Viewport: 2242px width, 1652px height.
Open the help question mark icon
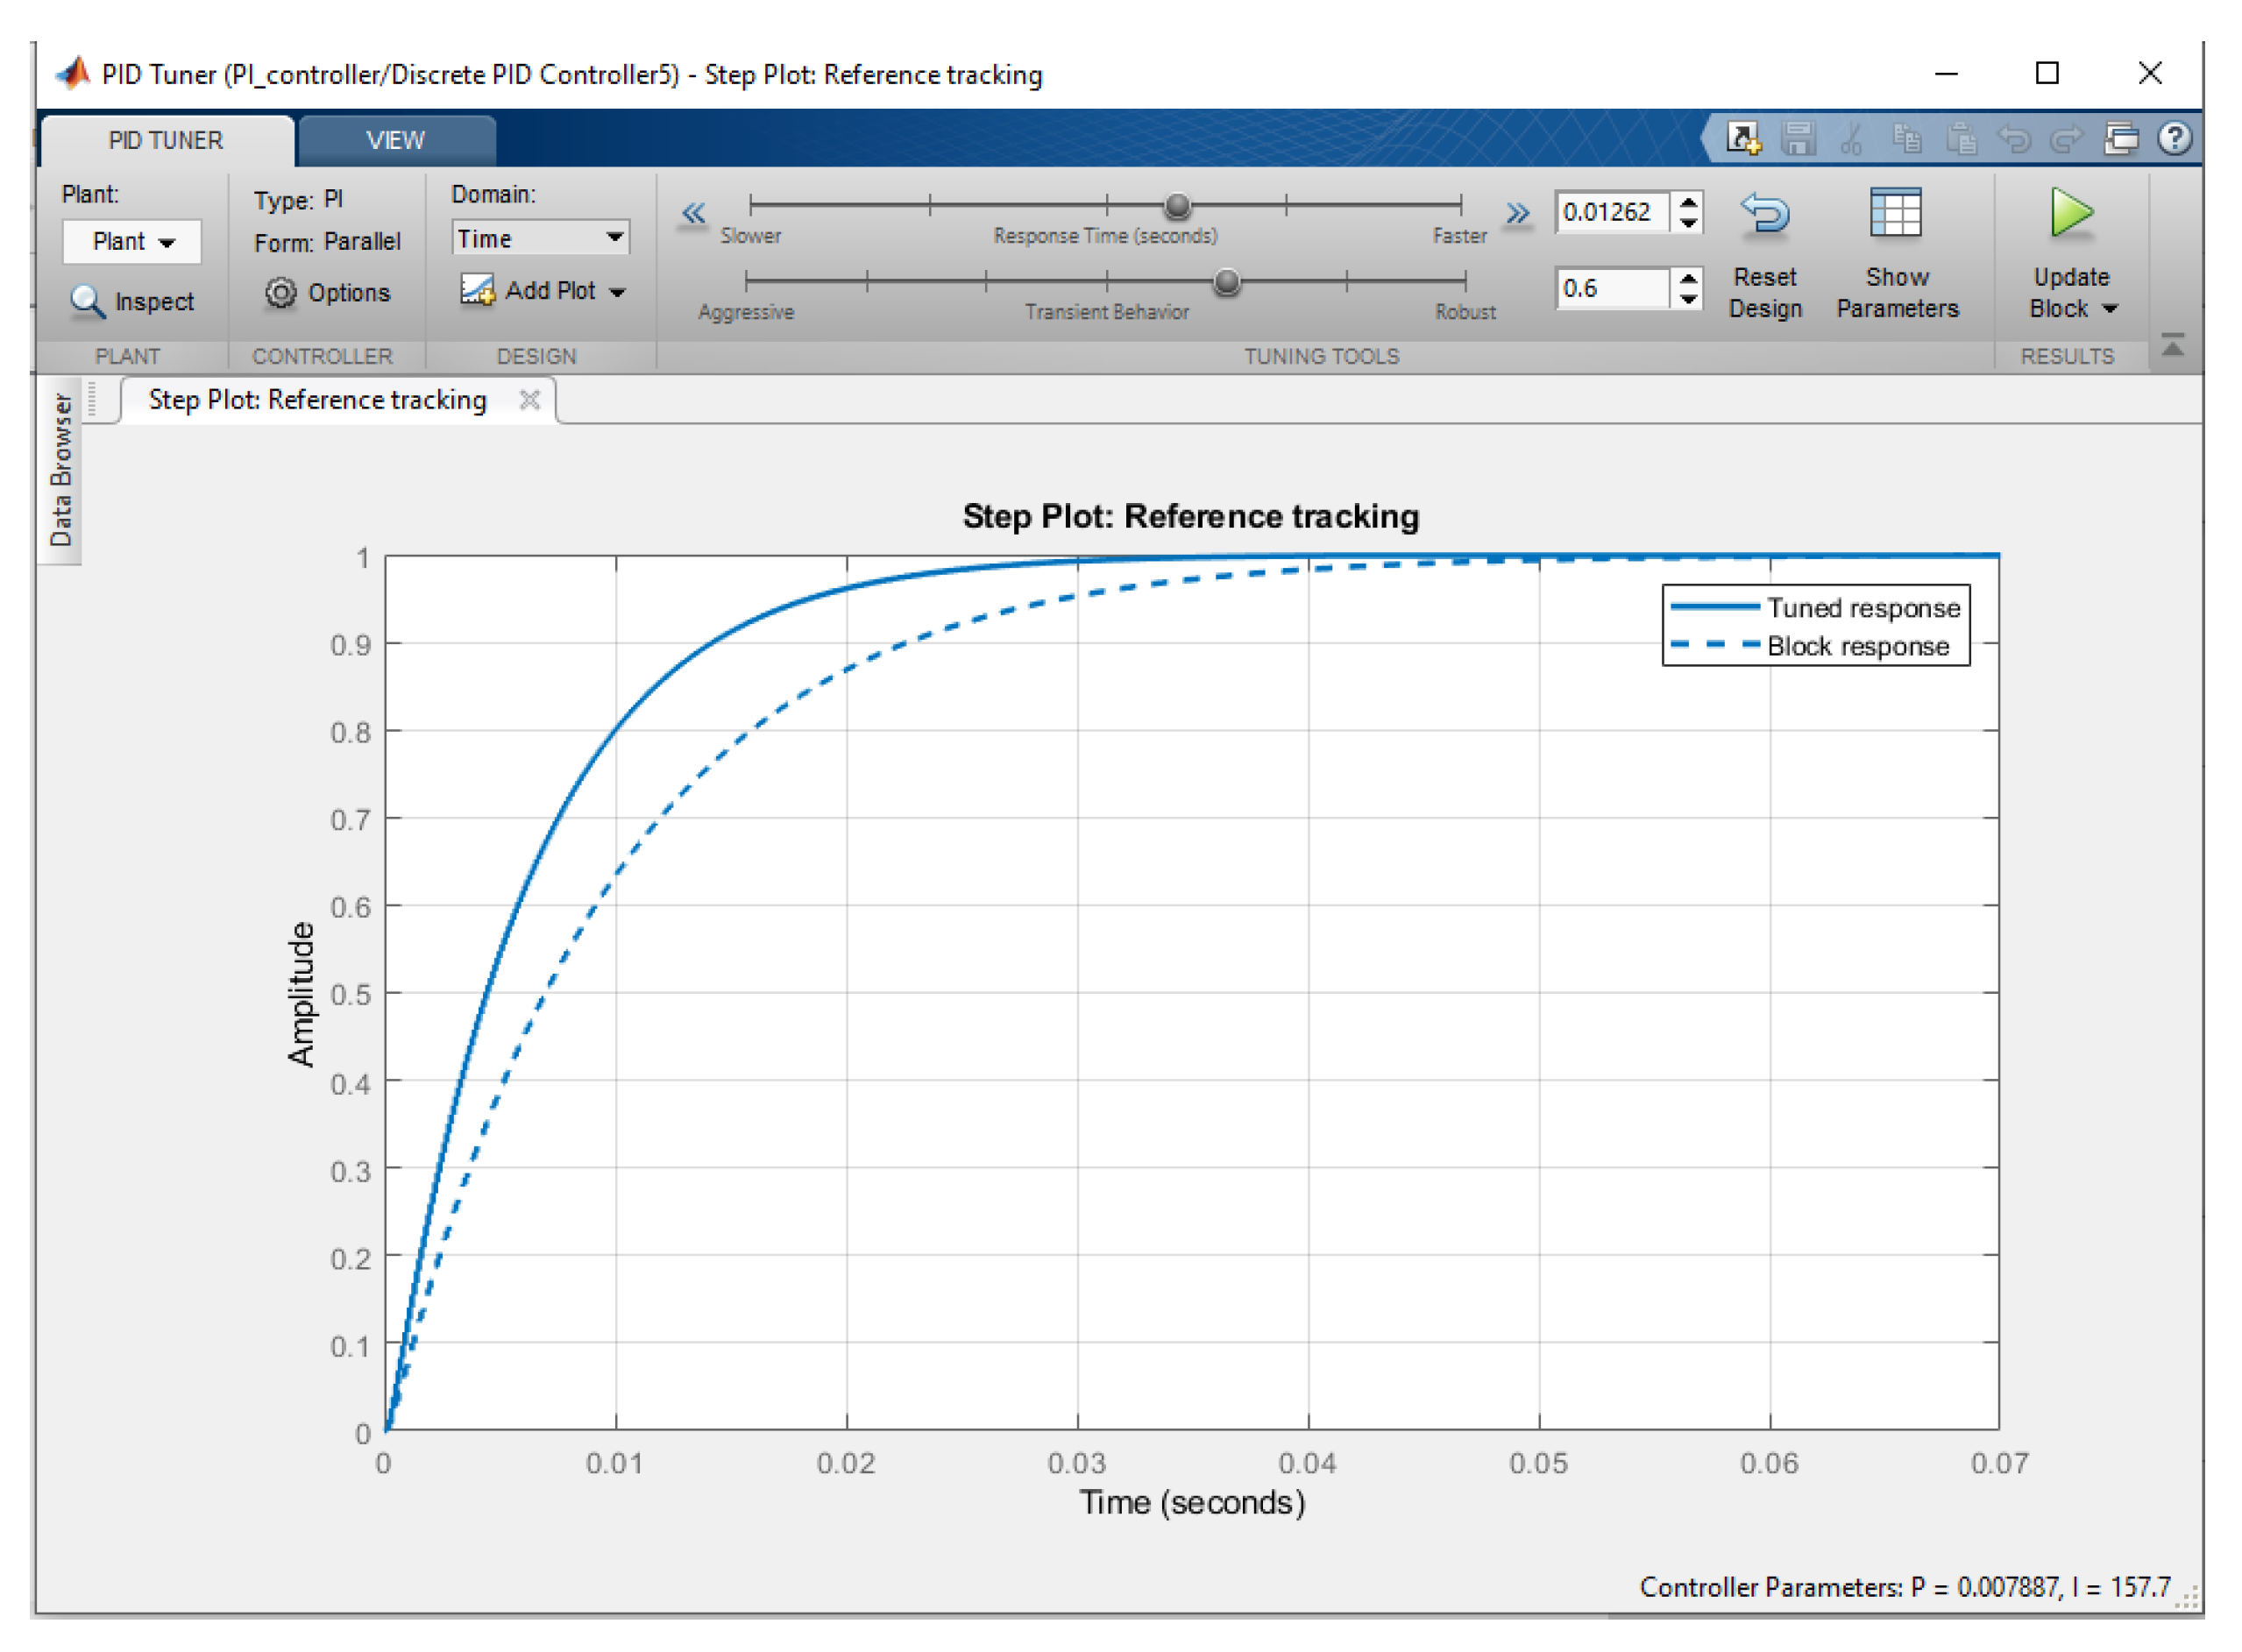pyautogui.click(x=2174, y=138)
